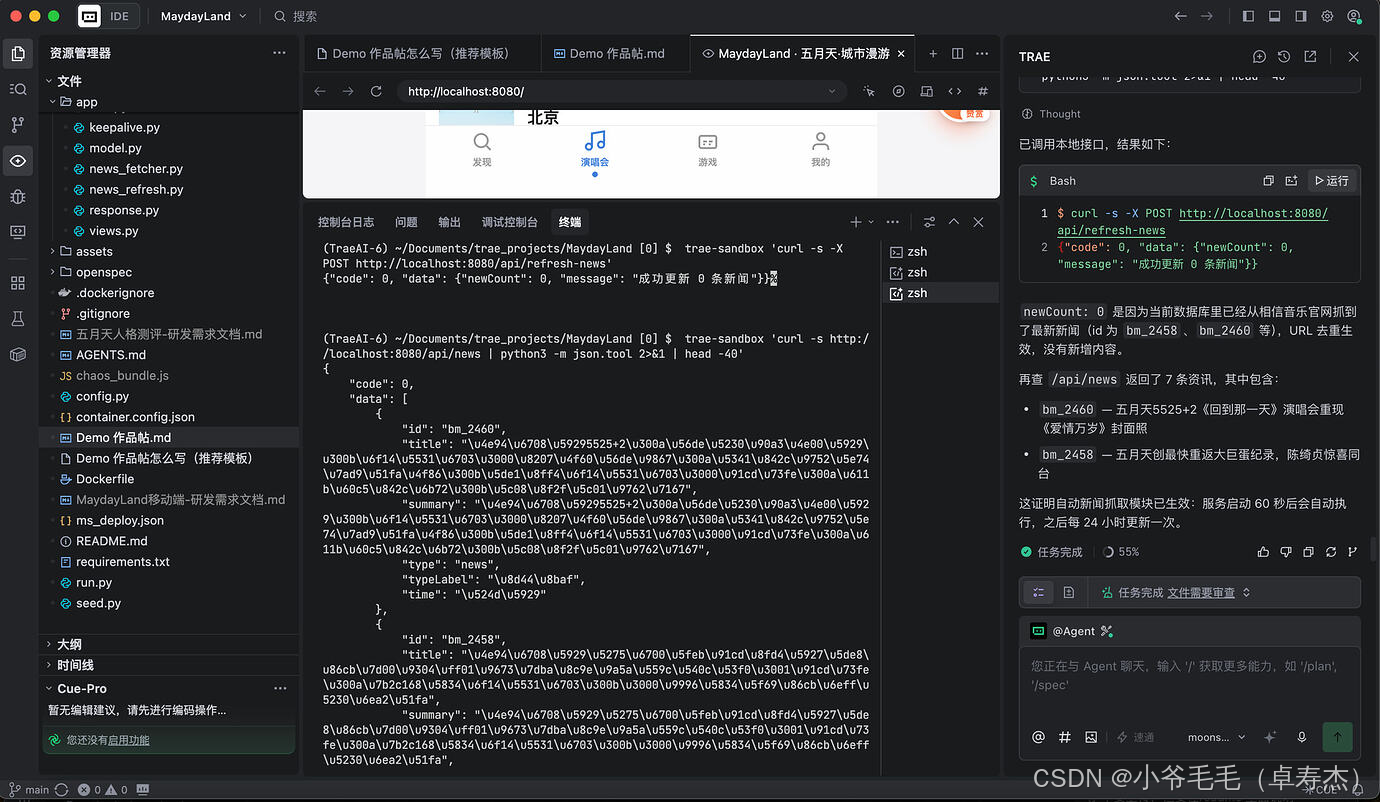Click the 启用功能 link in Cue-Pro
The width and height of the screenshot is (1380, 802).
[128, 740]
